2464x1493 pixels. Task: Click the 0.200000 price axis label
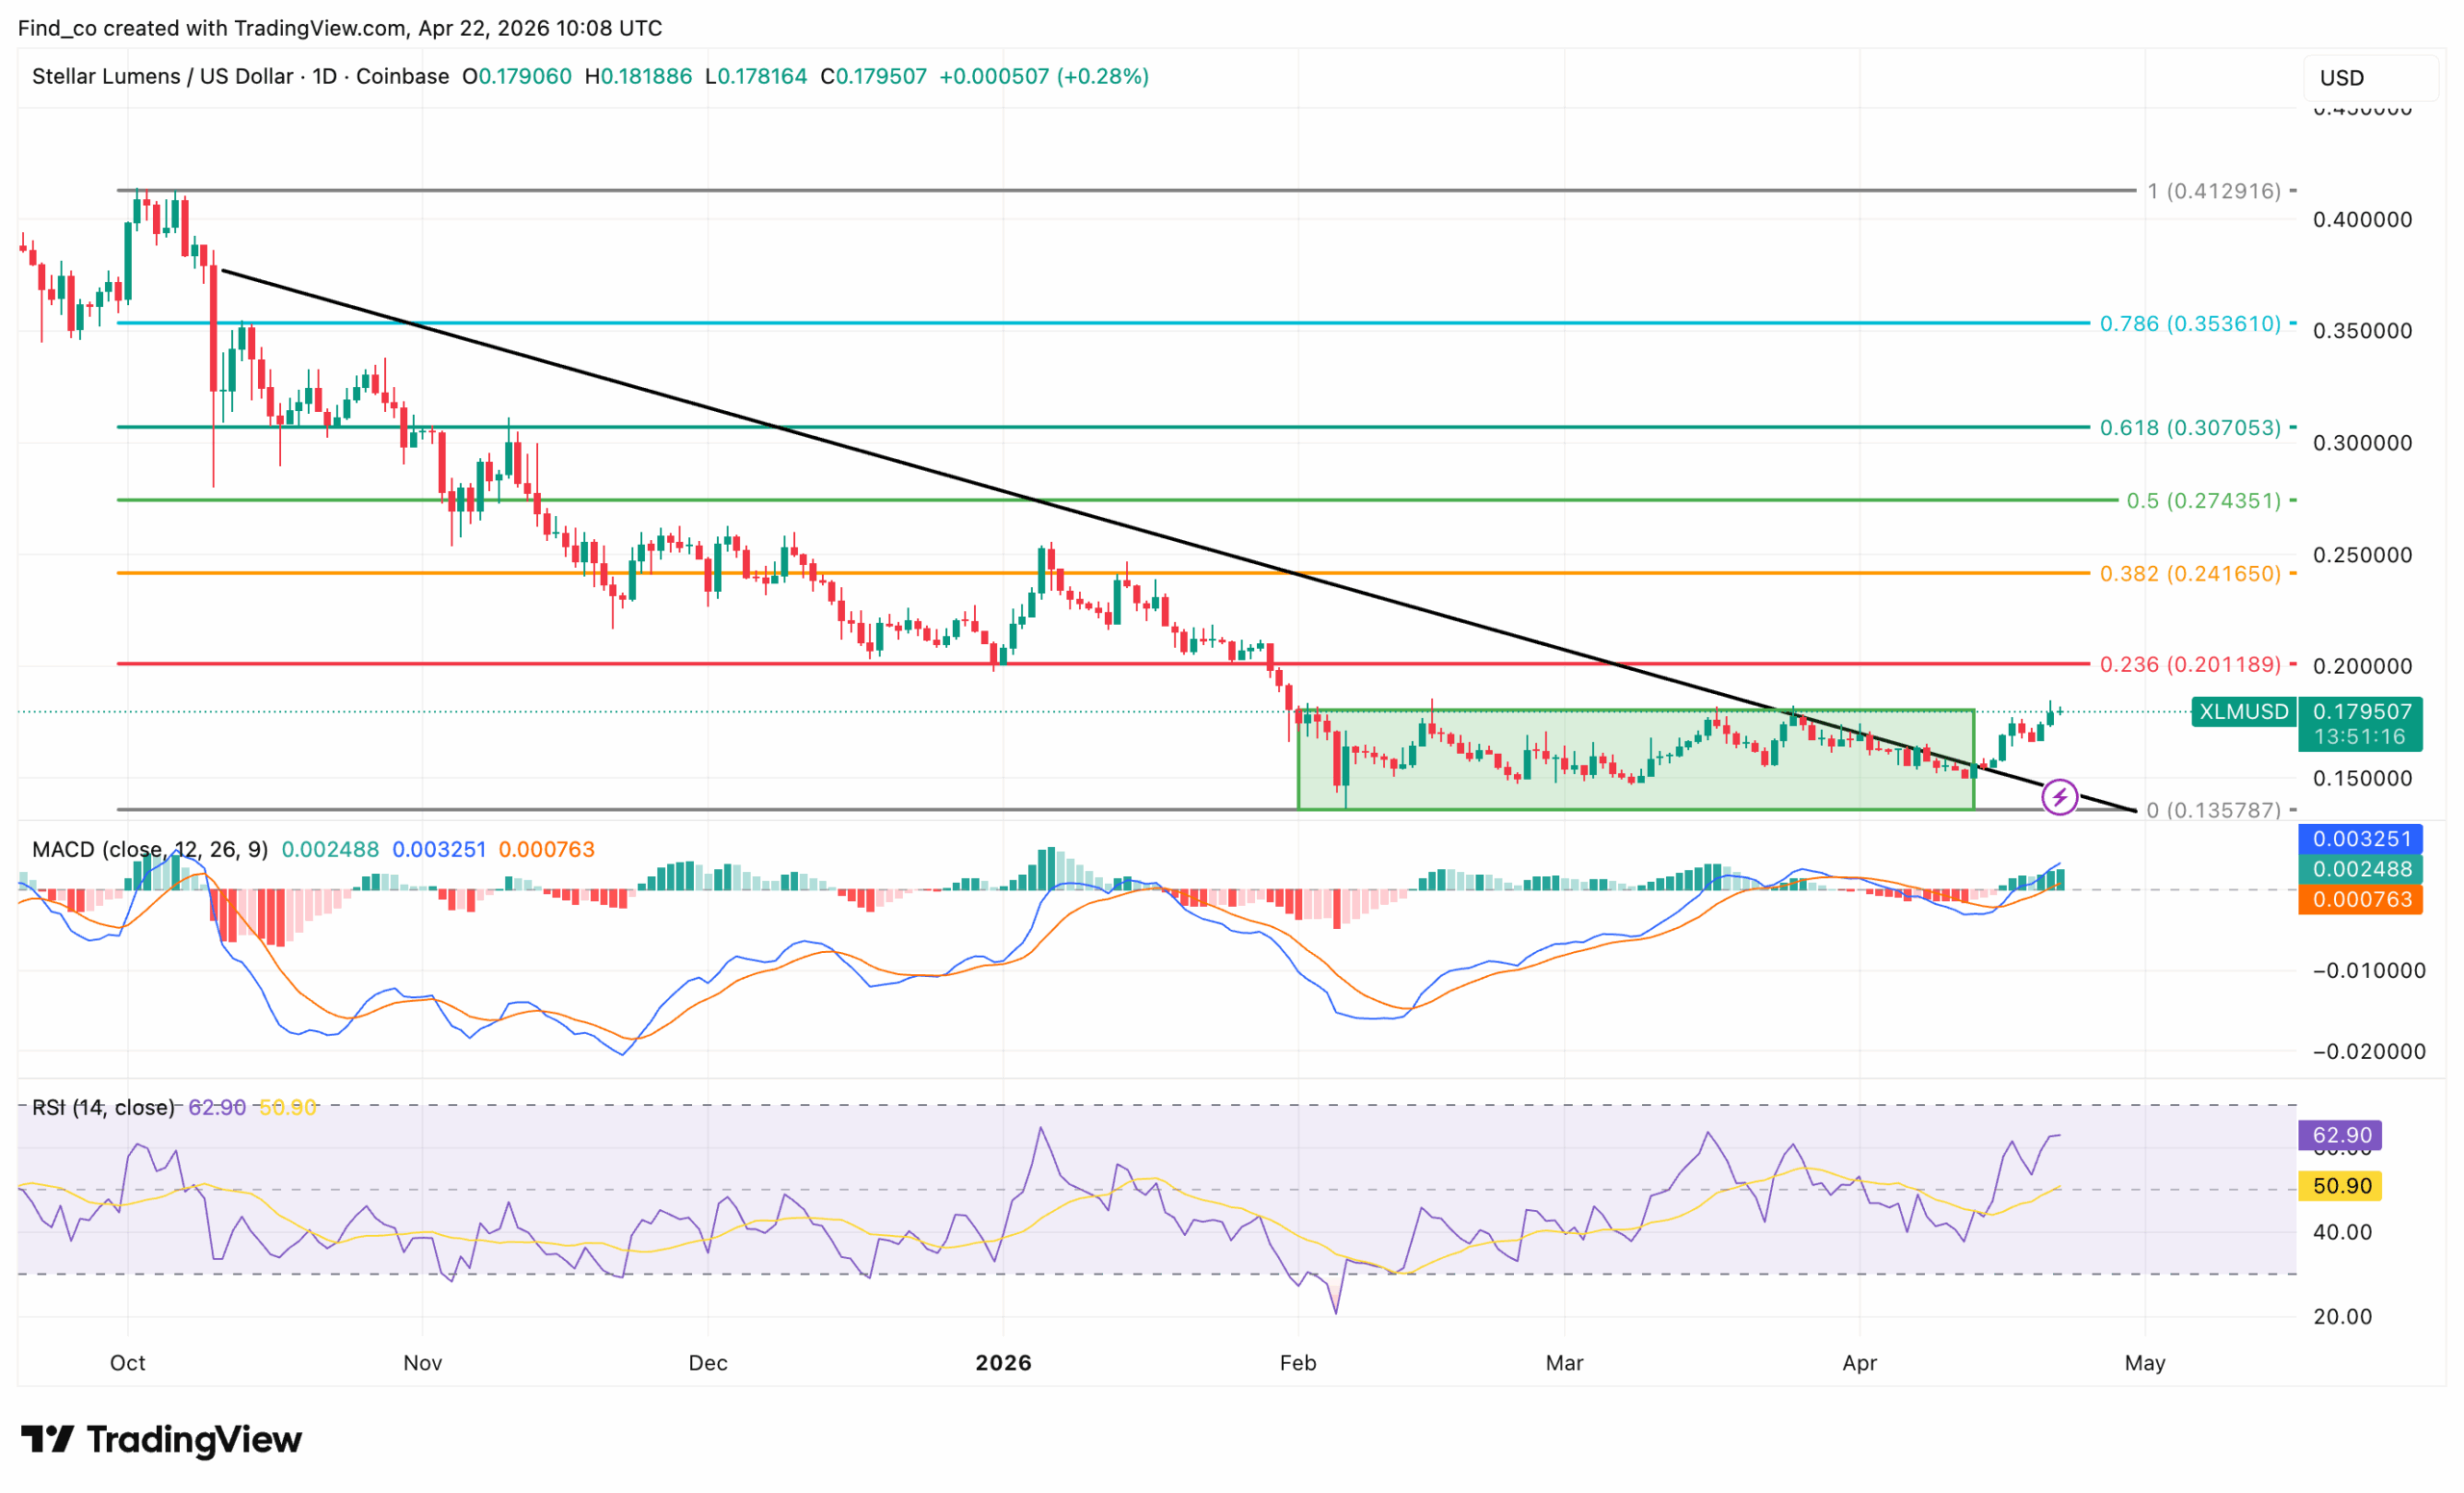coord(2362,665)
